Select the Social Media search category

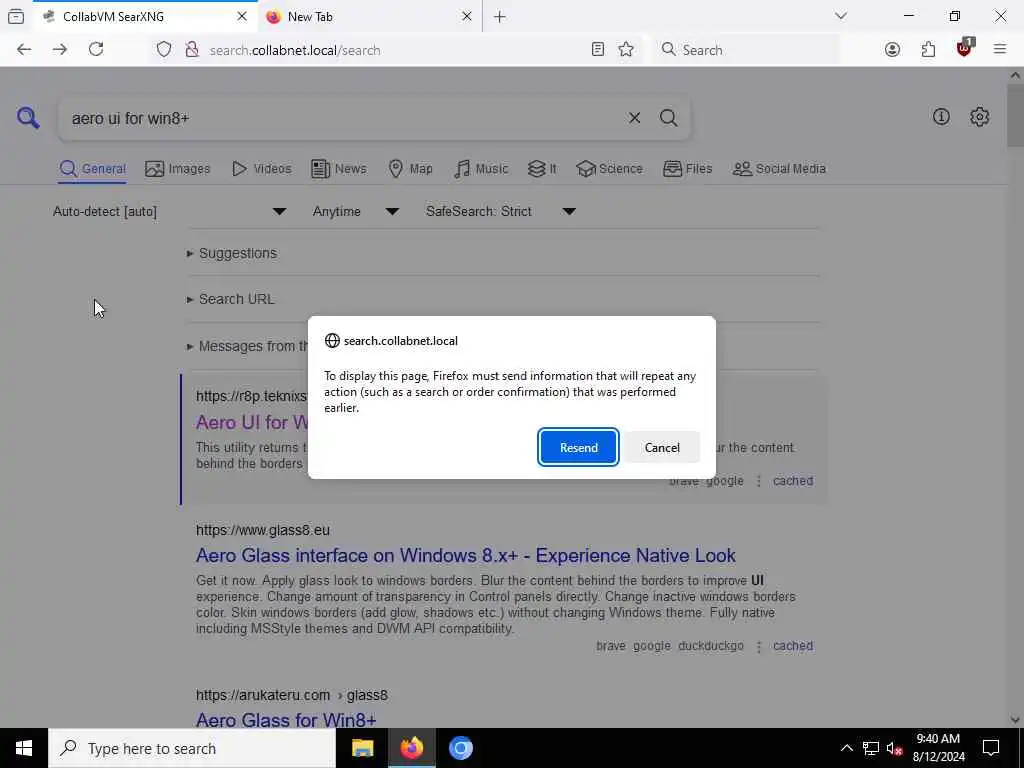click(x=779, y=169)
